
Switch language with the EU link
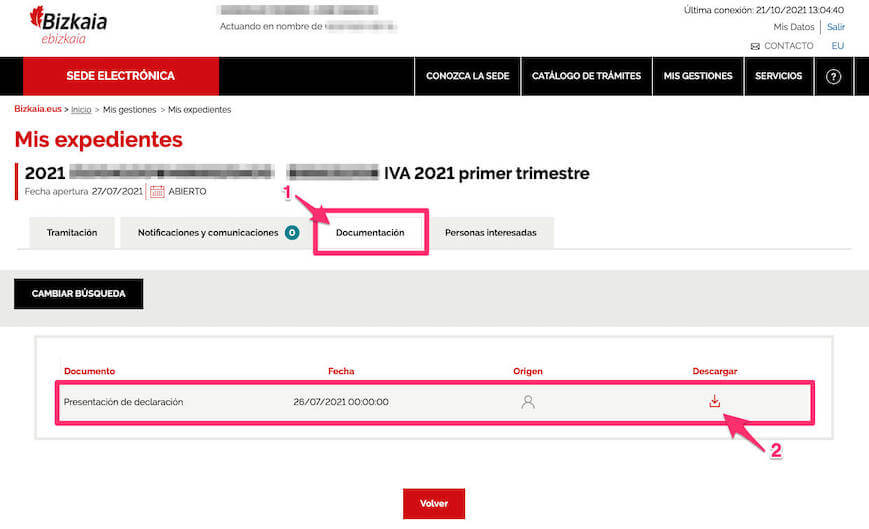[x=837, y=46]
